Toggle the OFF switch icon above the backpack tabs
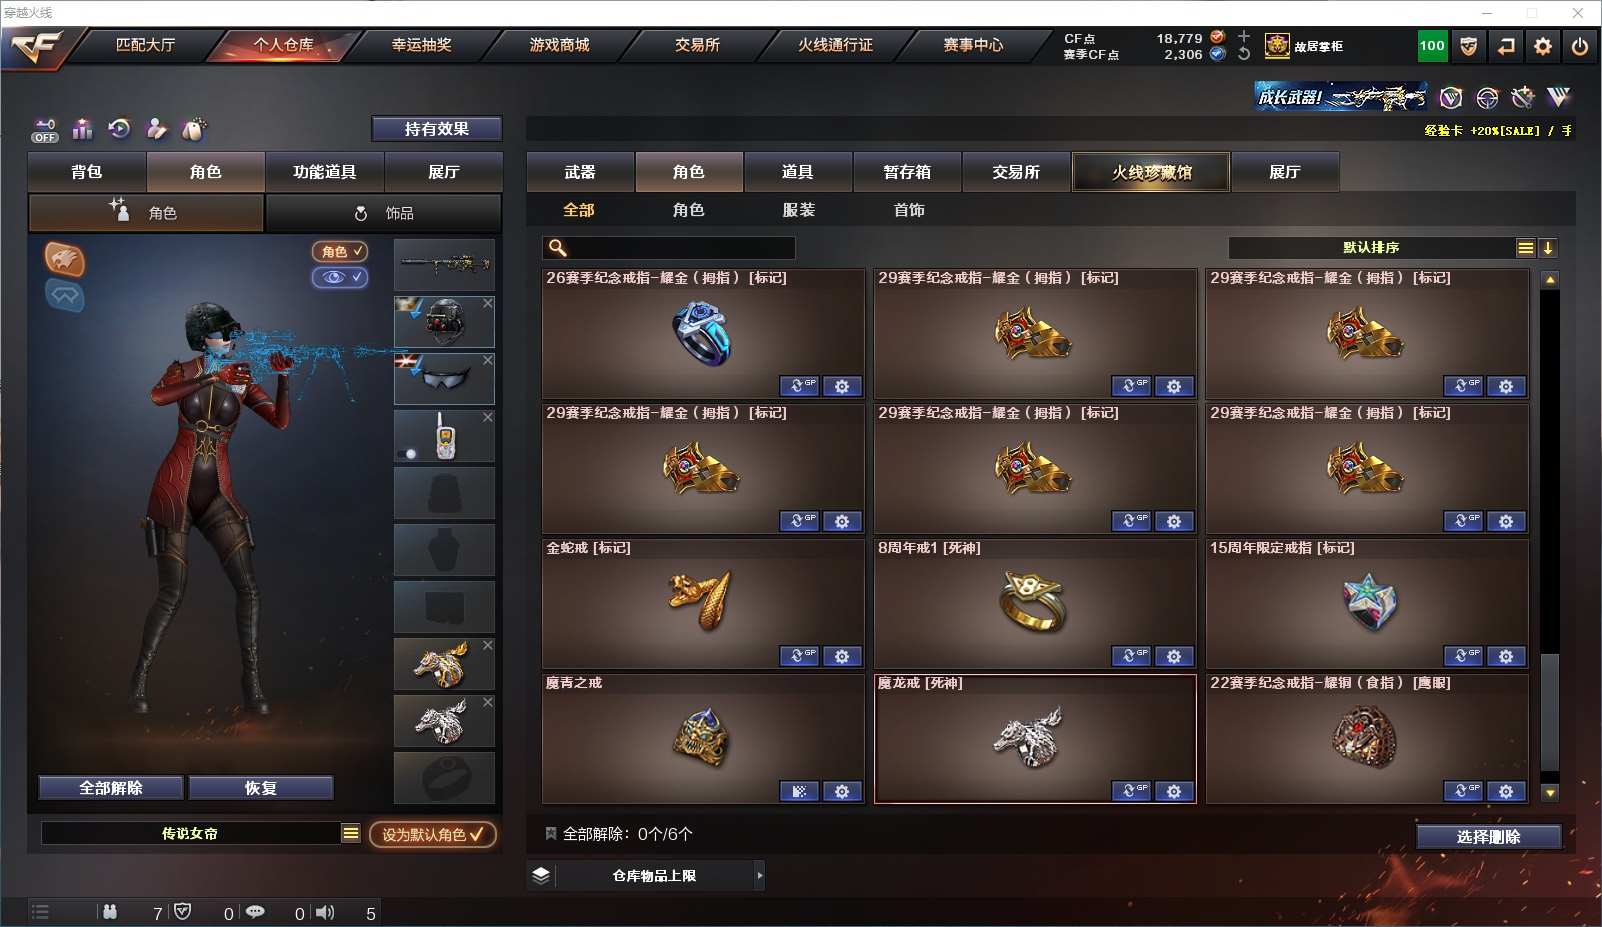The height and width of the screenshot is (927, 1602). tap(45, 130)
